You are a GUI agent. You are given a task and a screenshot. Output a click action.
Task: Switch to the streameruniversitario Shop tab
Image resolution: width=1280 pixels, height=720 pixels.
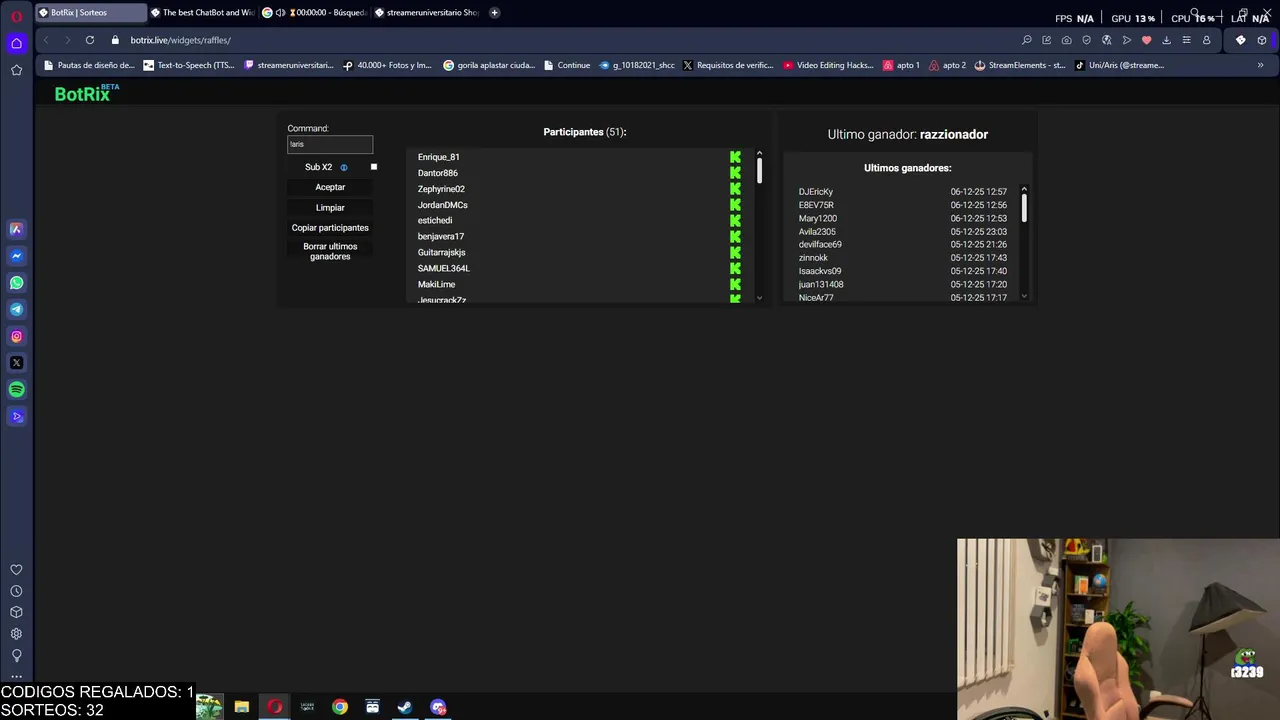(427, 13)
